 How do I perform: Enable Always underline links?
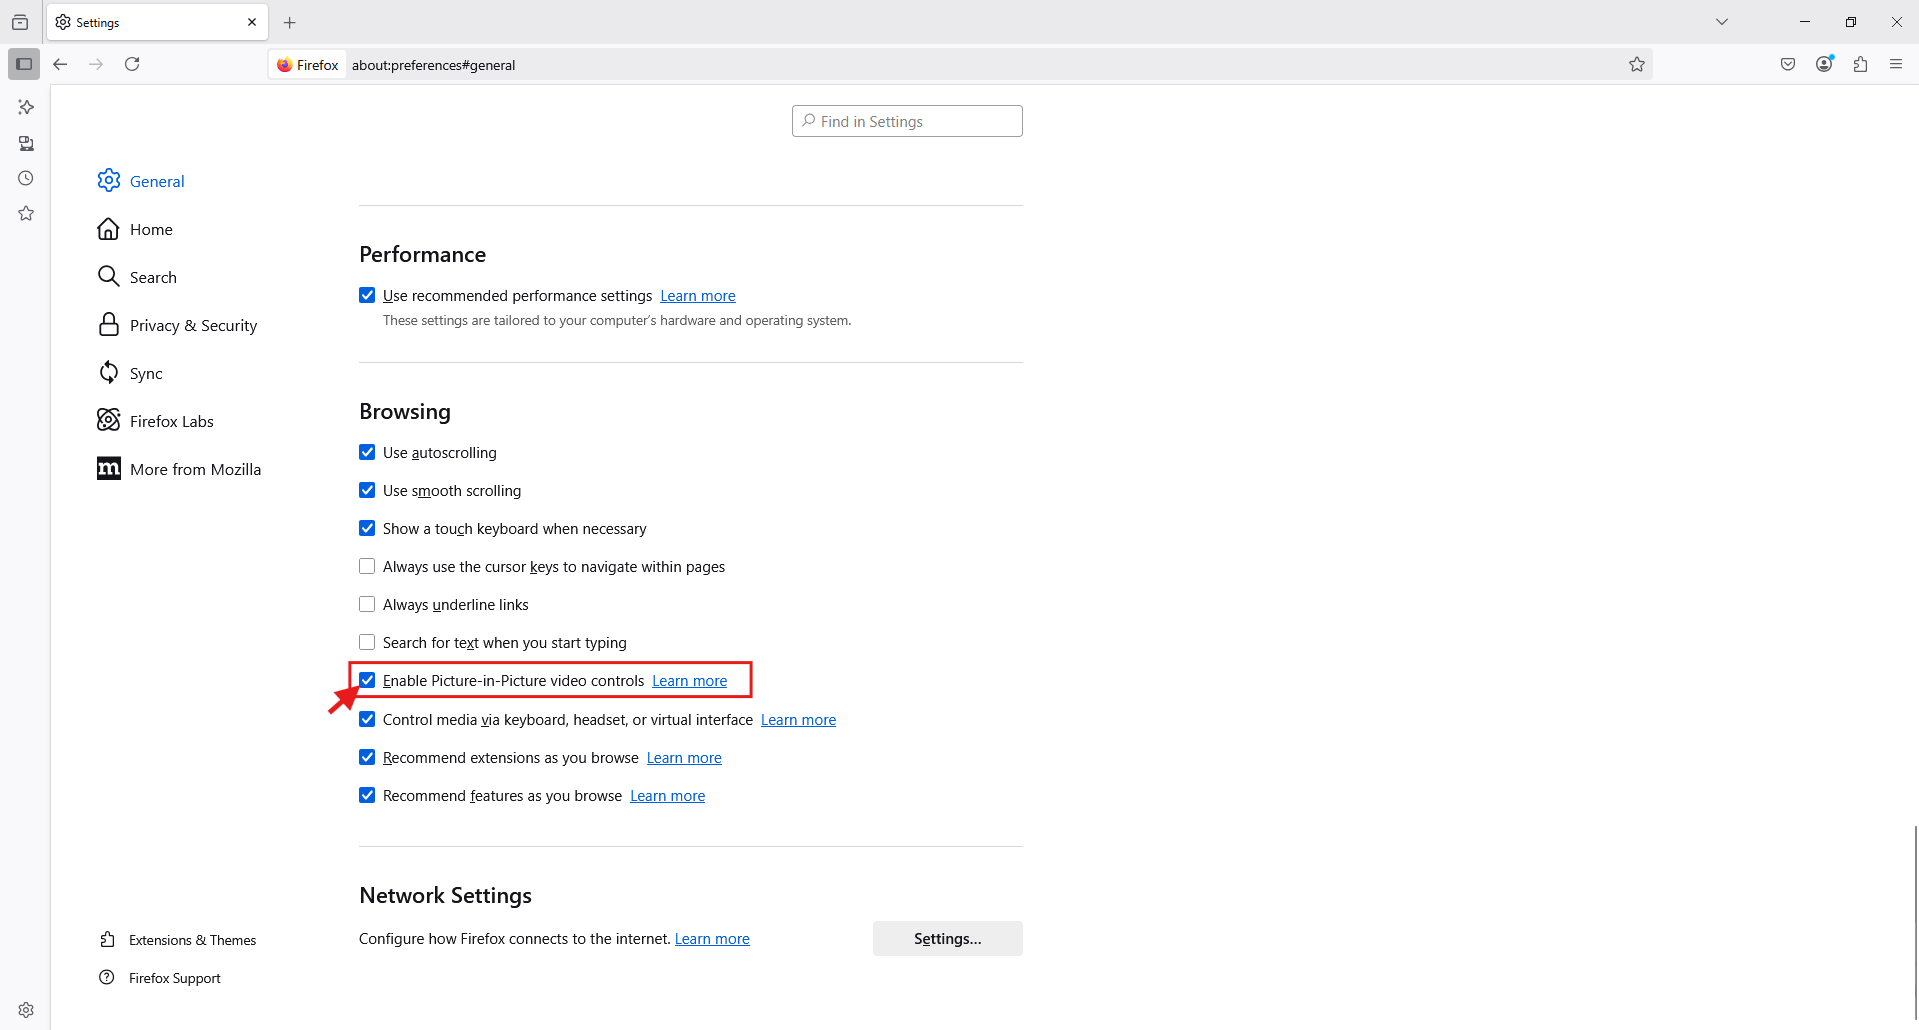367,605
